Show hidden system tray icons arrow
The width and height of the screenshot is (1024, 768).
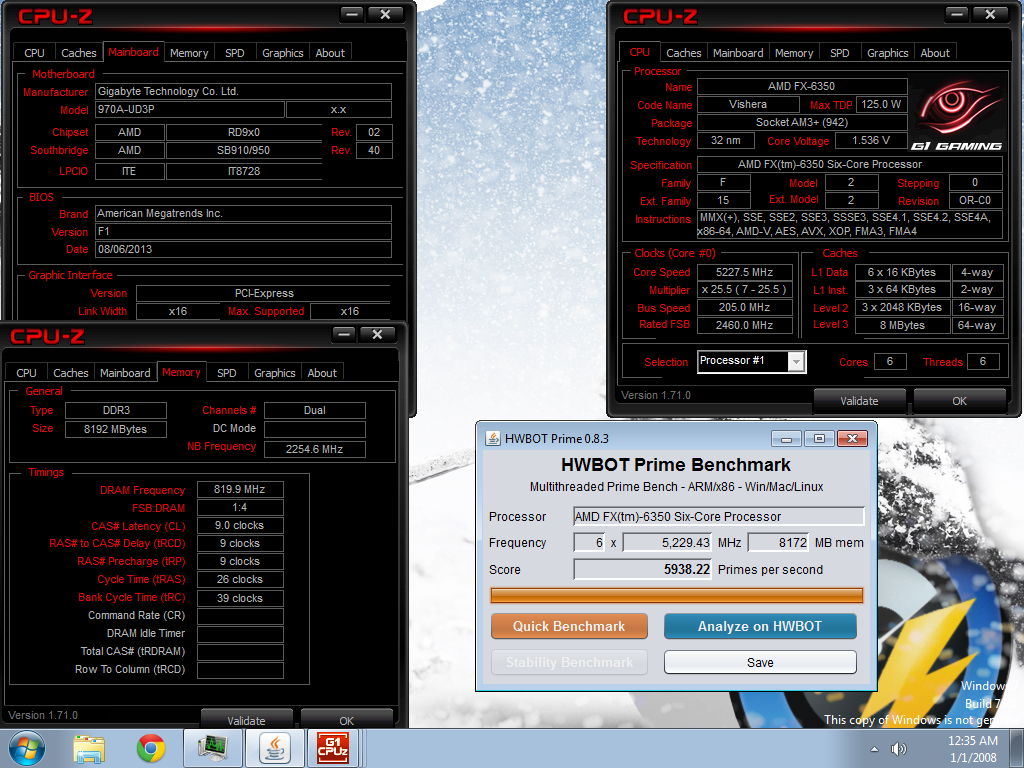(874, 749)
